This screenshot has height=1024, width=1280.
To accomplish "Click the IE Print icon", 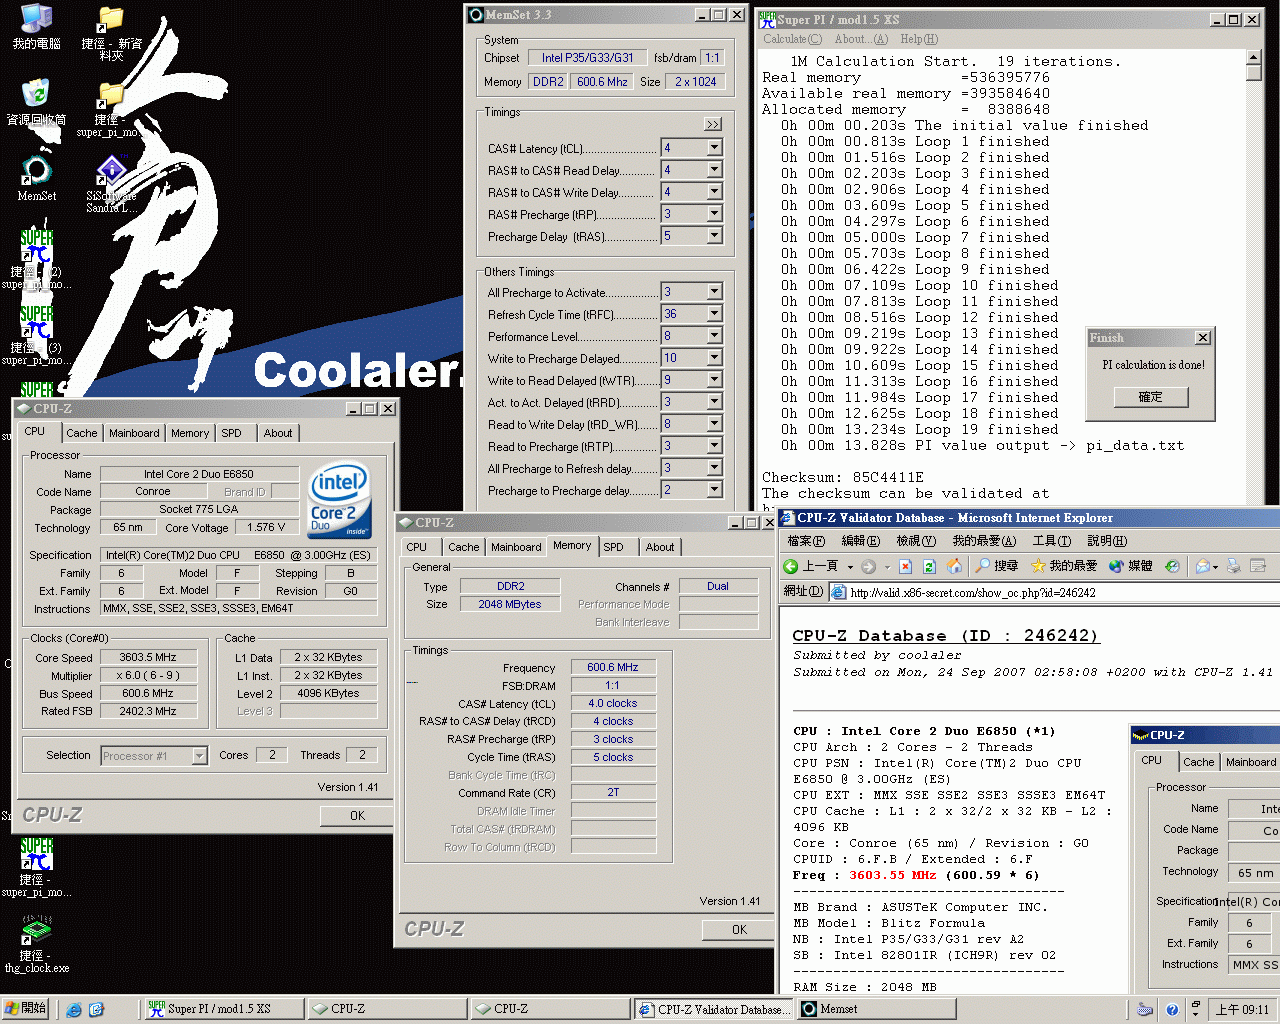I will click(1233, 566).
